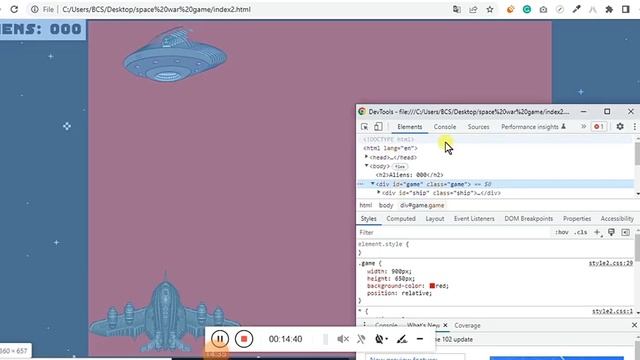Pause the screen recording
This screenshot has width=640, height=360.
220,339
